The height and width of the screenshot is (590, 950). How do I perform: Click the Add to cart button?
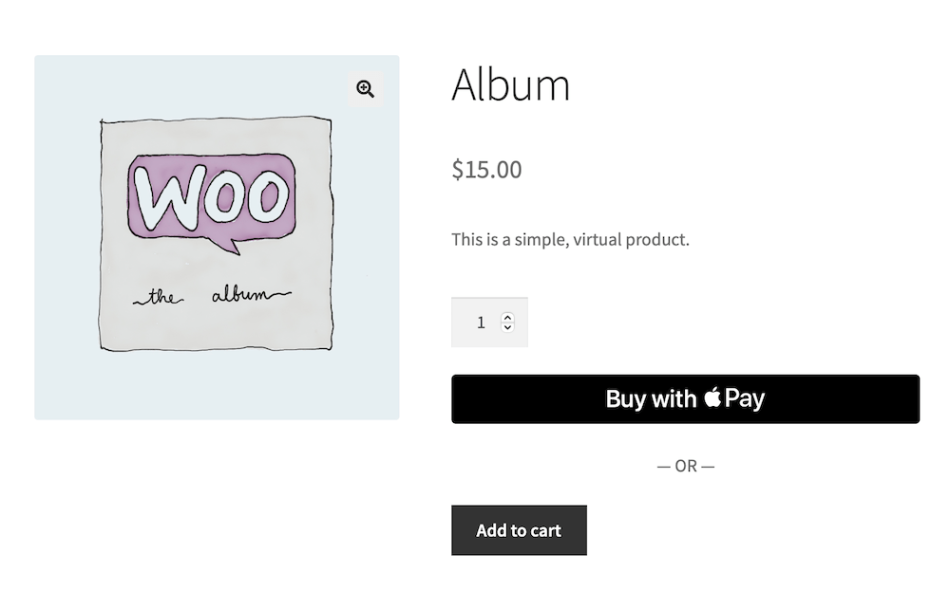click(x=518, y=530)
